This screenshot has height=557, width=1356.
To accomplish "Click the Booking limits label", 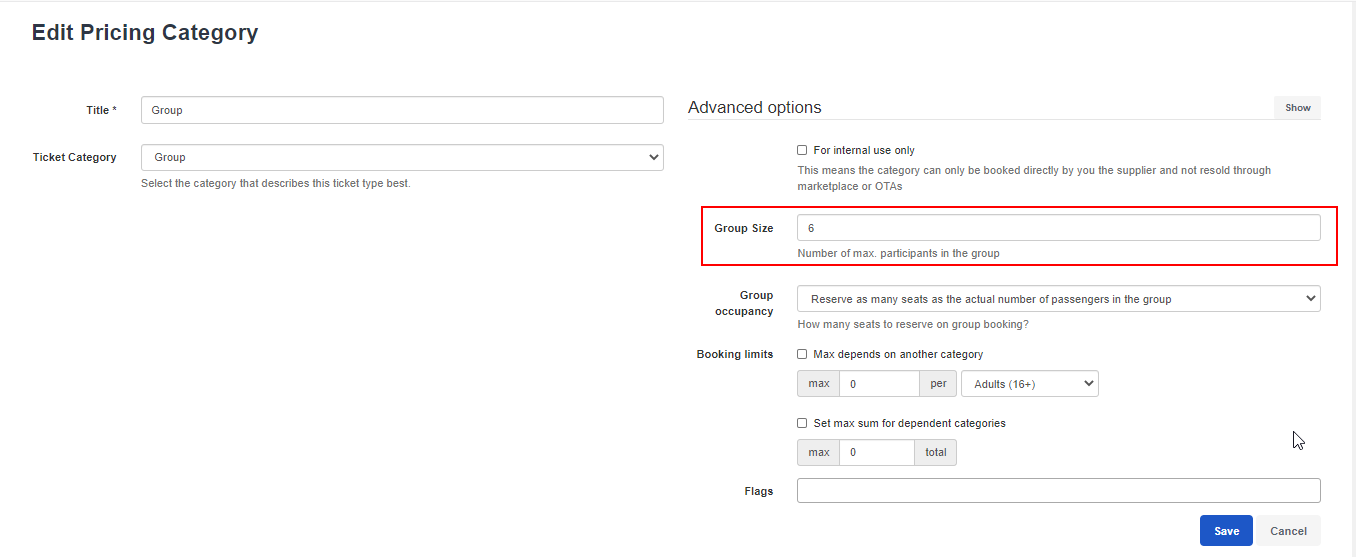I will coord(735,354).
